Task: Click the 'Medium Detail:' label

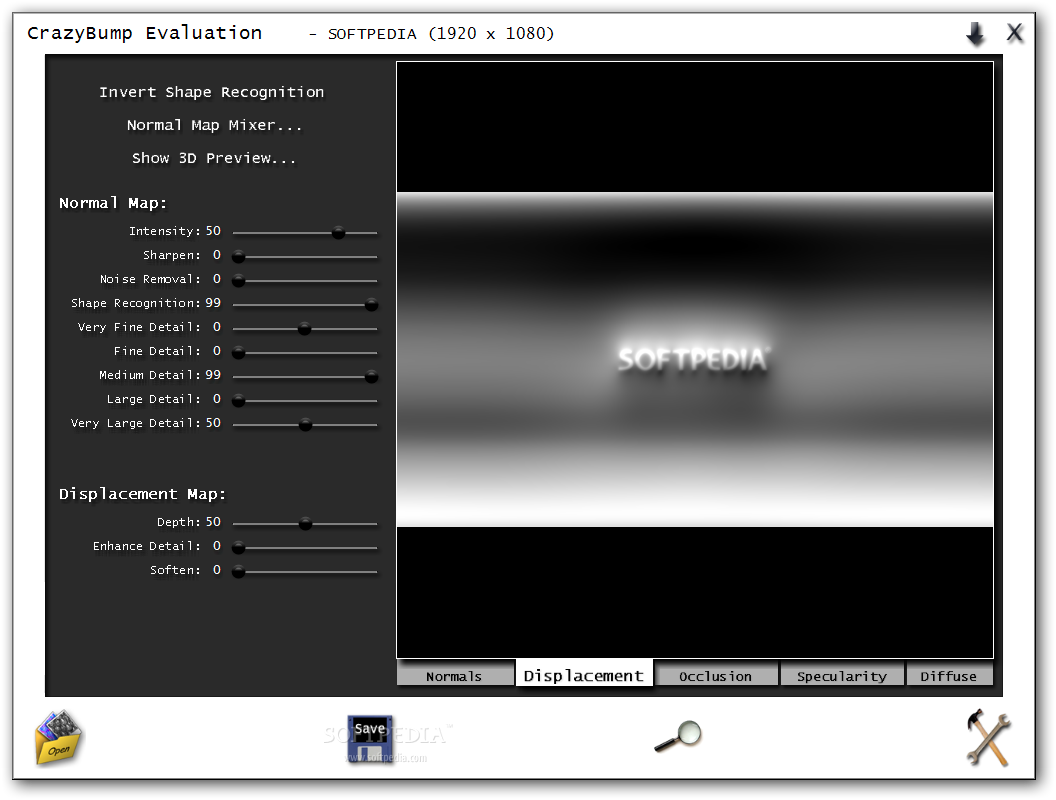Action: click(150, 375)
